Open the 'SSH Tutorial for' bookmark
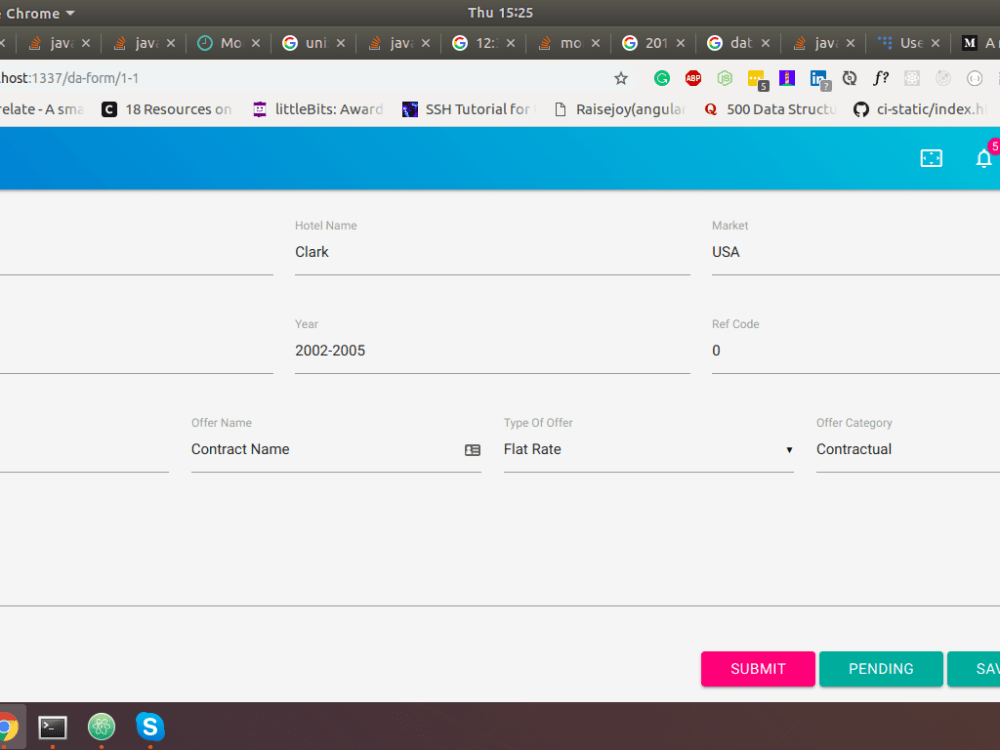1000x750 pixels. pyautogui.click(x=468, y=110)
